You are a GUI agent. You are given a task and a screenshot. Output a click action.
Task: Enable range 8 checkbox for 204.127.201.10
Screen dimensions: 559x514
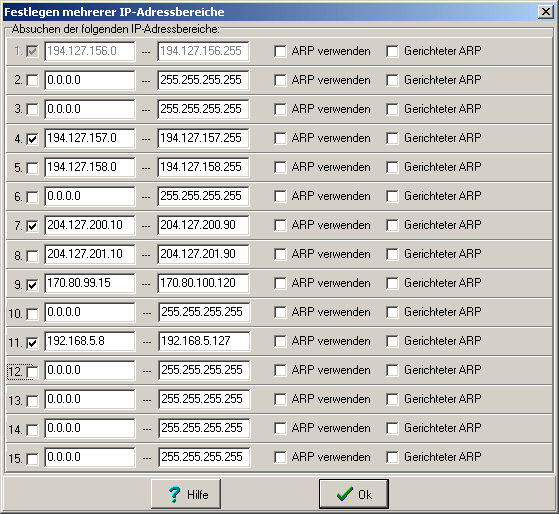click(x=32, y=255)
